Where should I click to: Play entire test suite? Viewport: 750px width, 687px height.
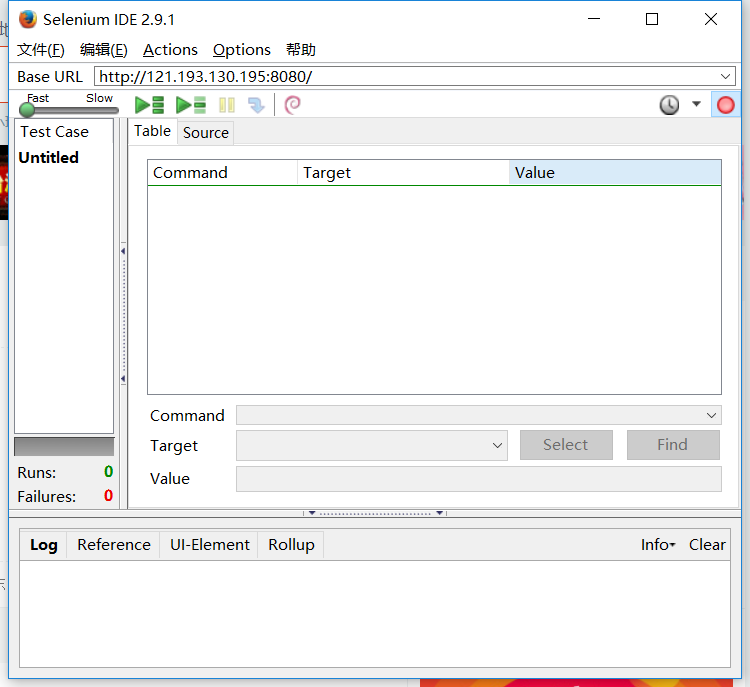point(149,105)
